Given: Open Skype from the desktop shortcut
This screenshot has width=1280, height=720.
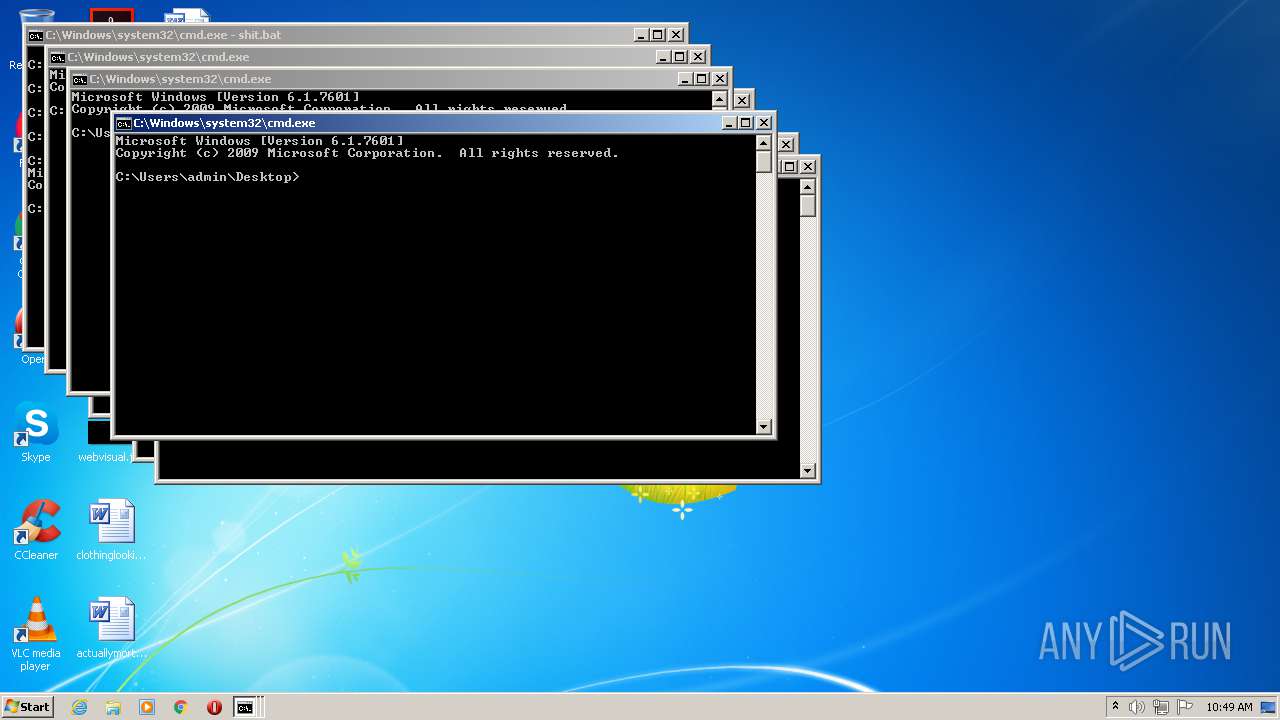Looking at the screenshot, I should 35,432.
